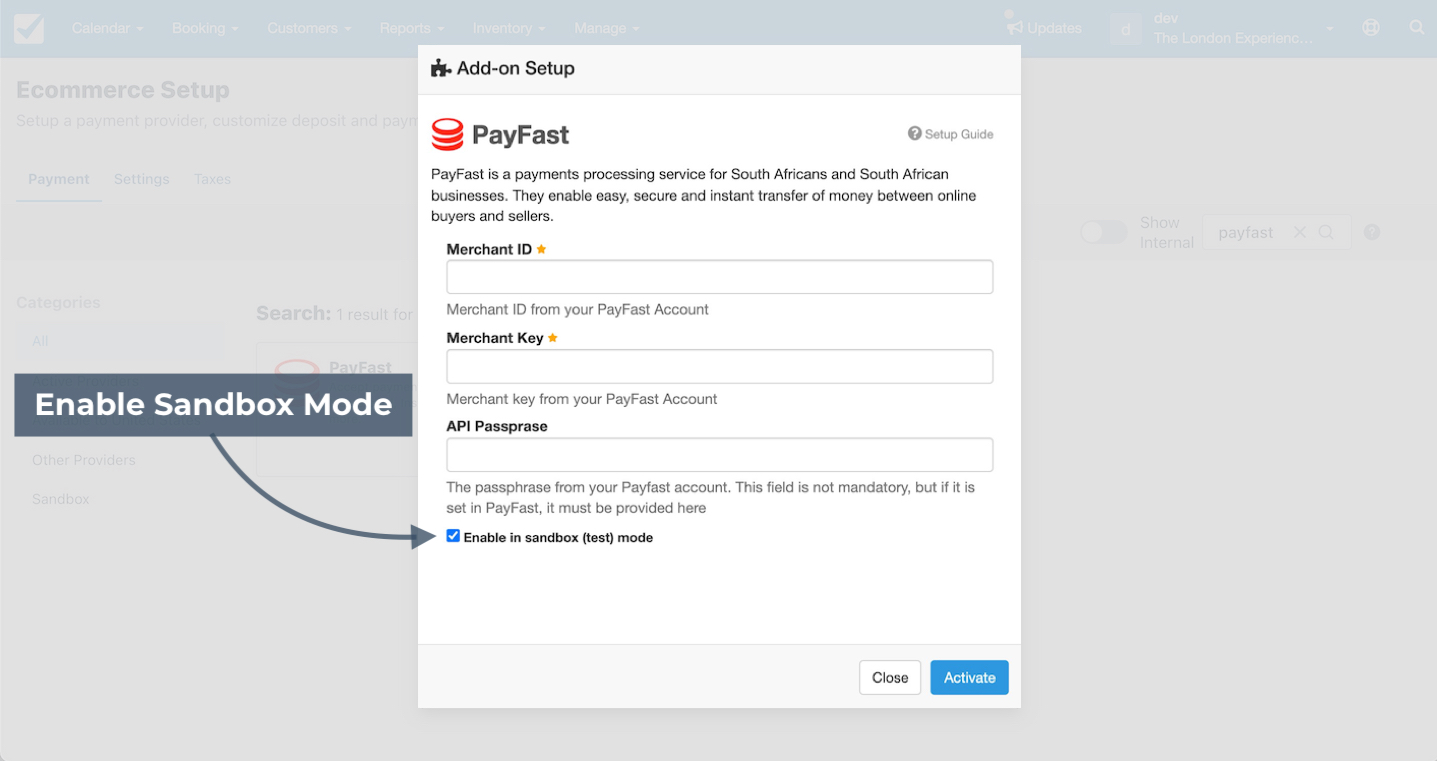
Task: Click the Merchant Key input field
Action: 720,366
